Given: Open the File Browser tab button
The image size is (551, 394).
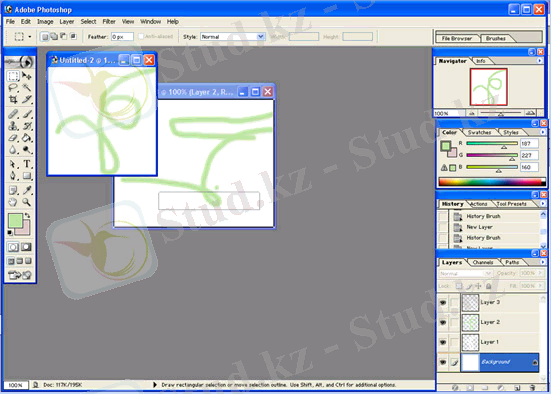Looking at the screenshot, I should pos(457,38).
